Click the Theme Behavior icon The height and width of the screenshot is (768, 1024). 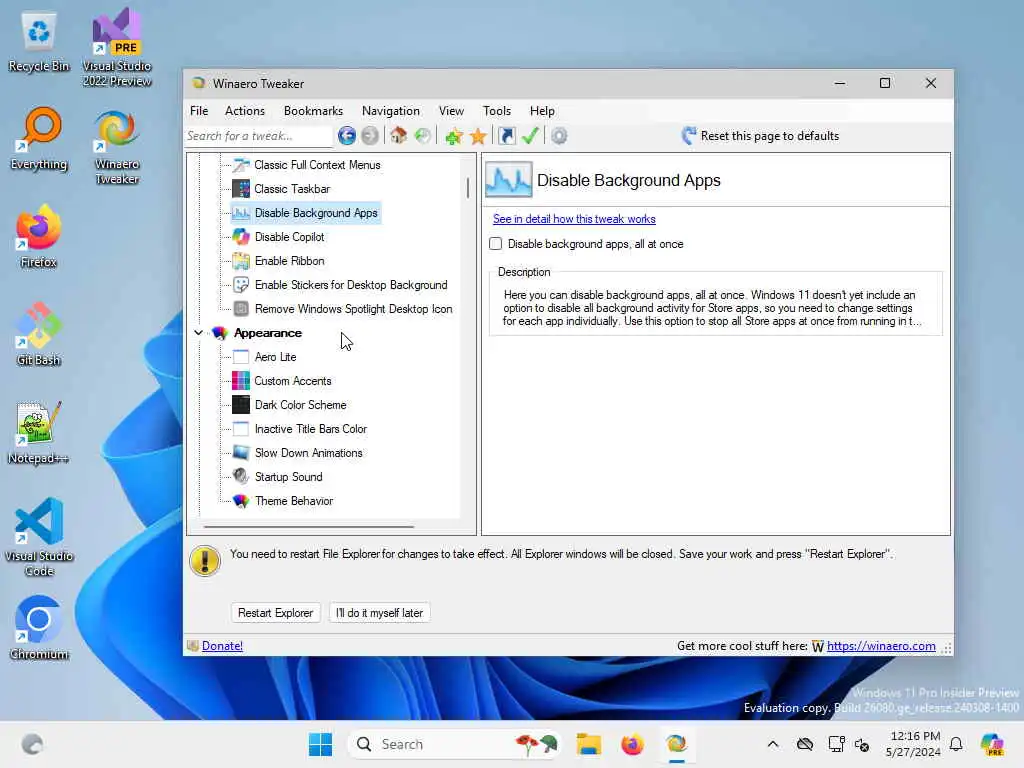(241, 501)
